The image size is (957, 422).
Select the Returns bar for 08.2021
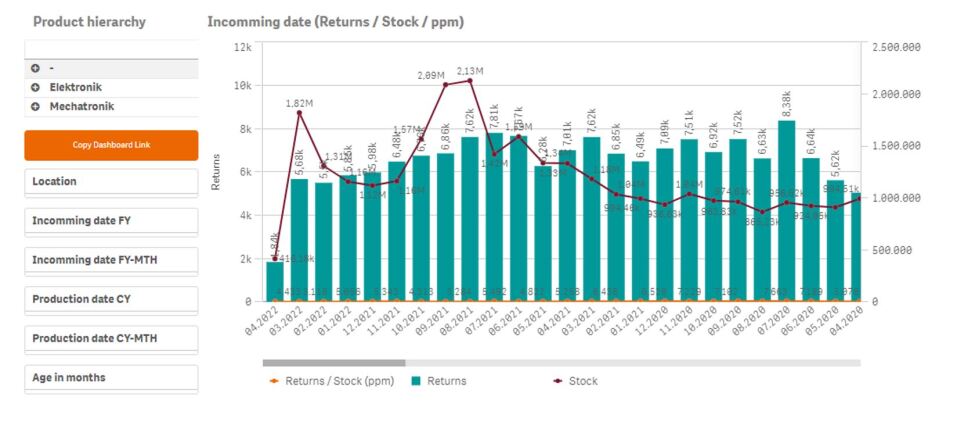click(470, 219)
